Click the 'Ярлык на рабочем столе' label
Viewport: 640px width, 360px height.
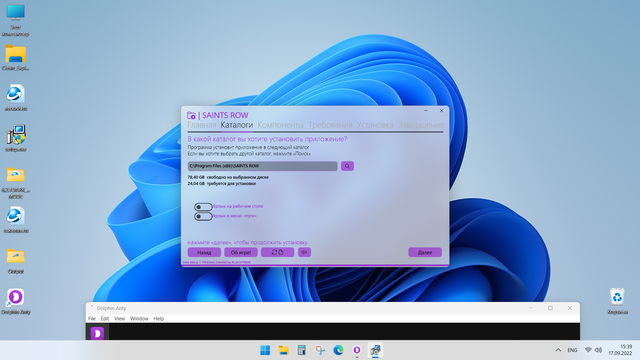(x=238, y=206)
